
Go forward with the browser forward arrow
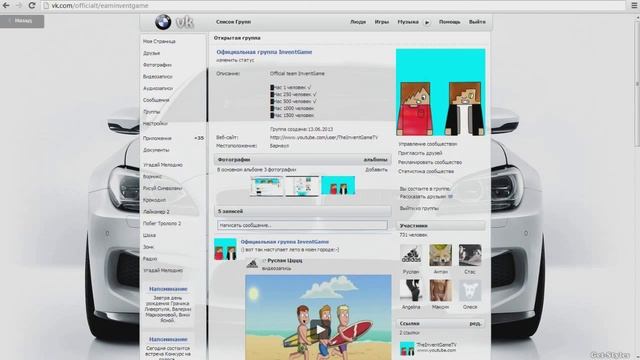[19, 6]
